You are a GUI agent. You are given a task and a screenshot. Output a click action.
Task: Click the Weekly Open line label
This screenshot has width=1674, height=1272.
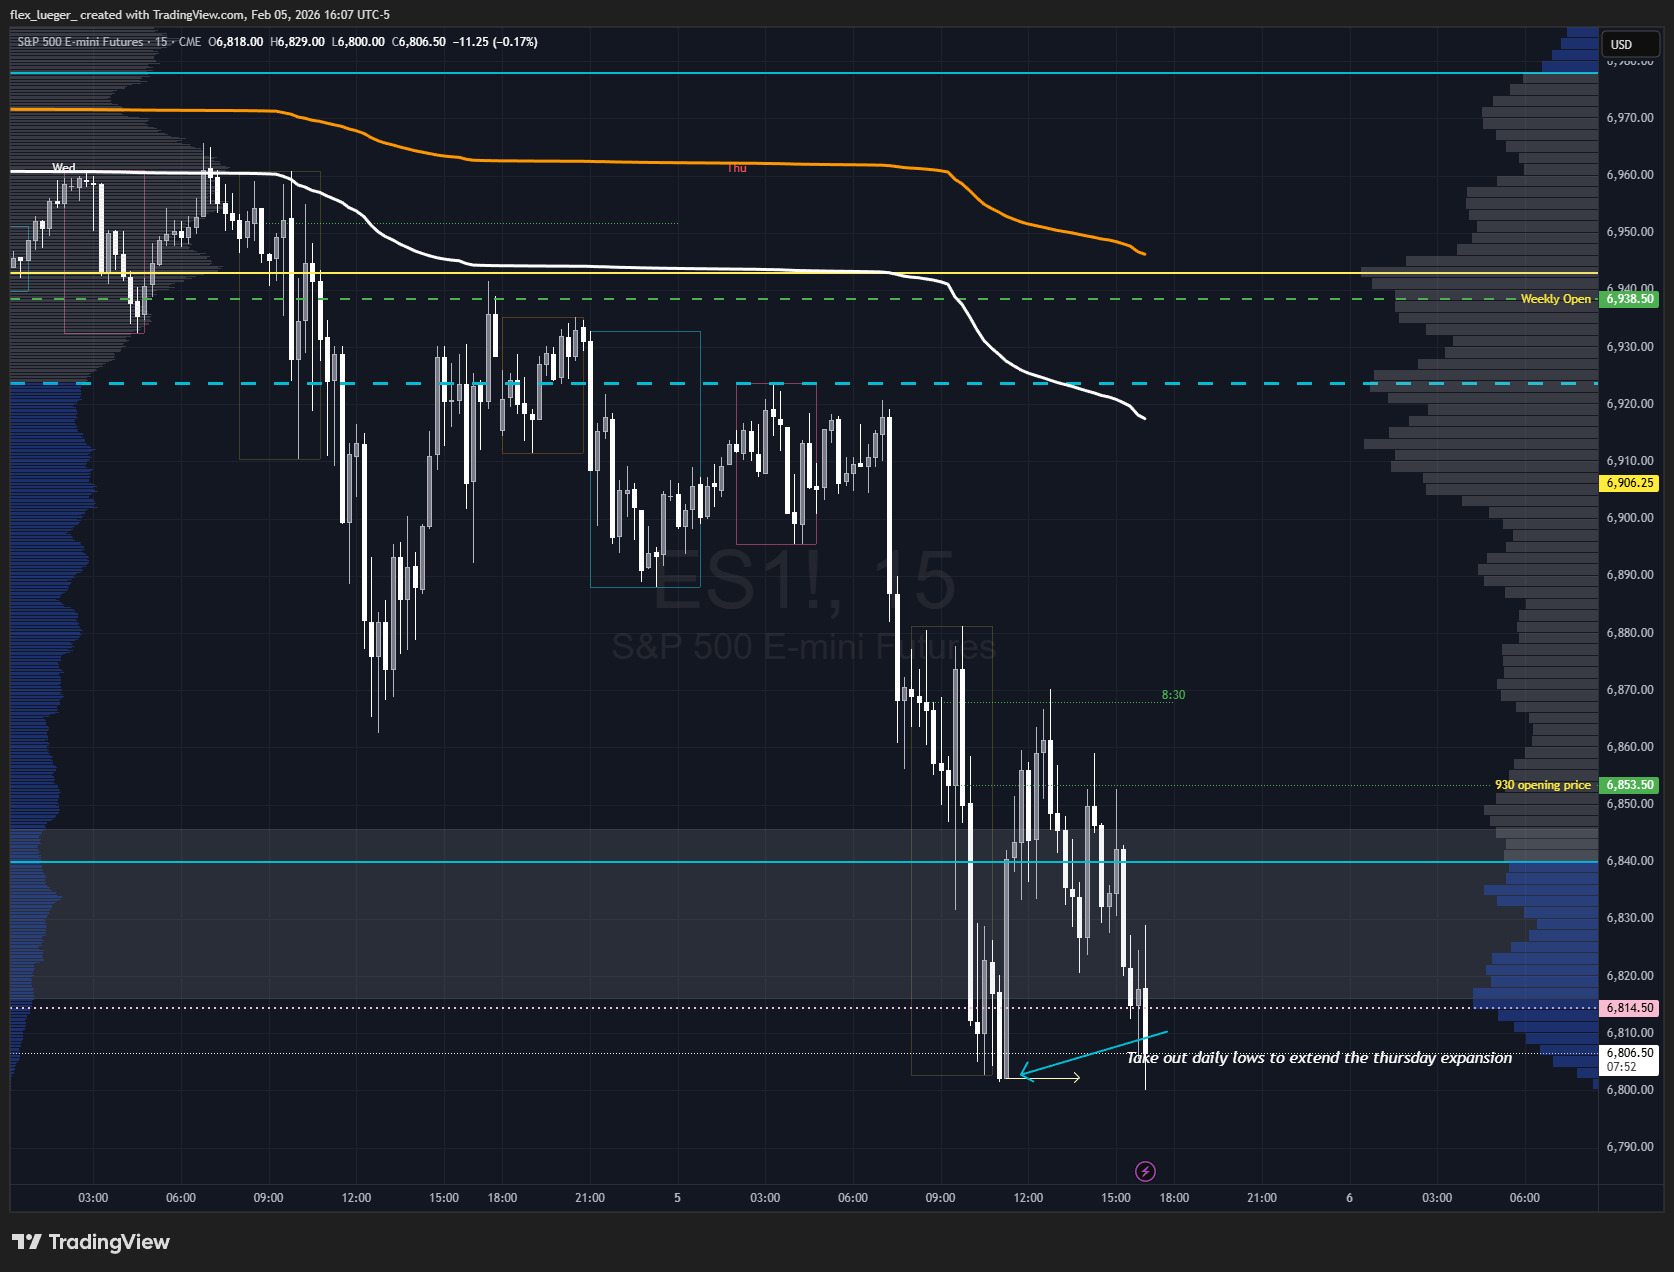click(x=1554, y=299)
